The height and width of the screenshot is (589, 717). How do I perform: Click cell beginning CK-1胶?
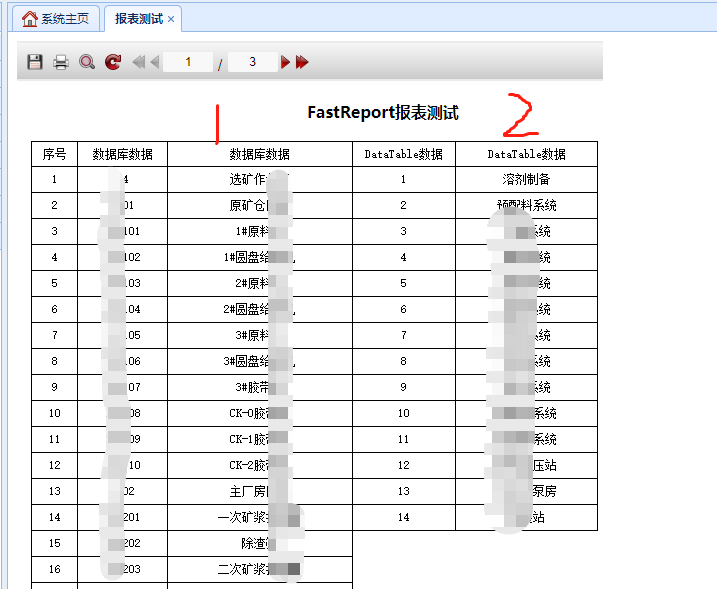[260, 439]
